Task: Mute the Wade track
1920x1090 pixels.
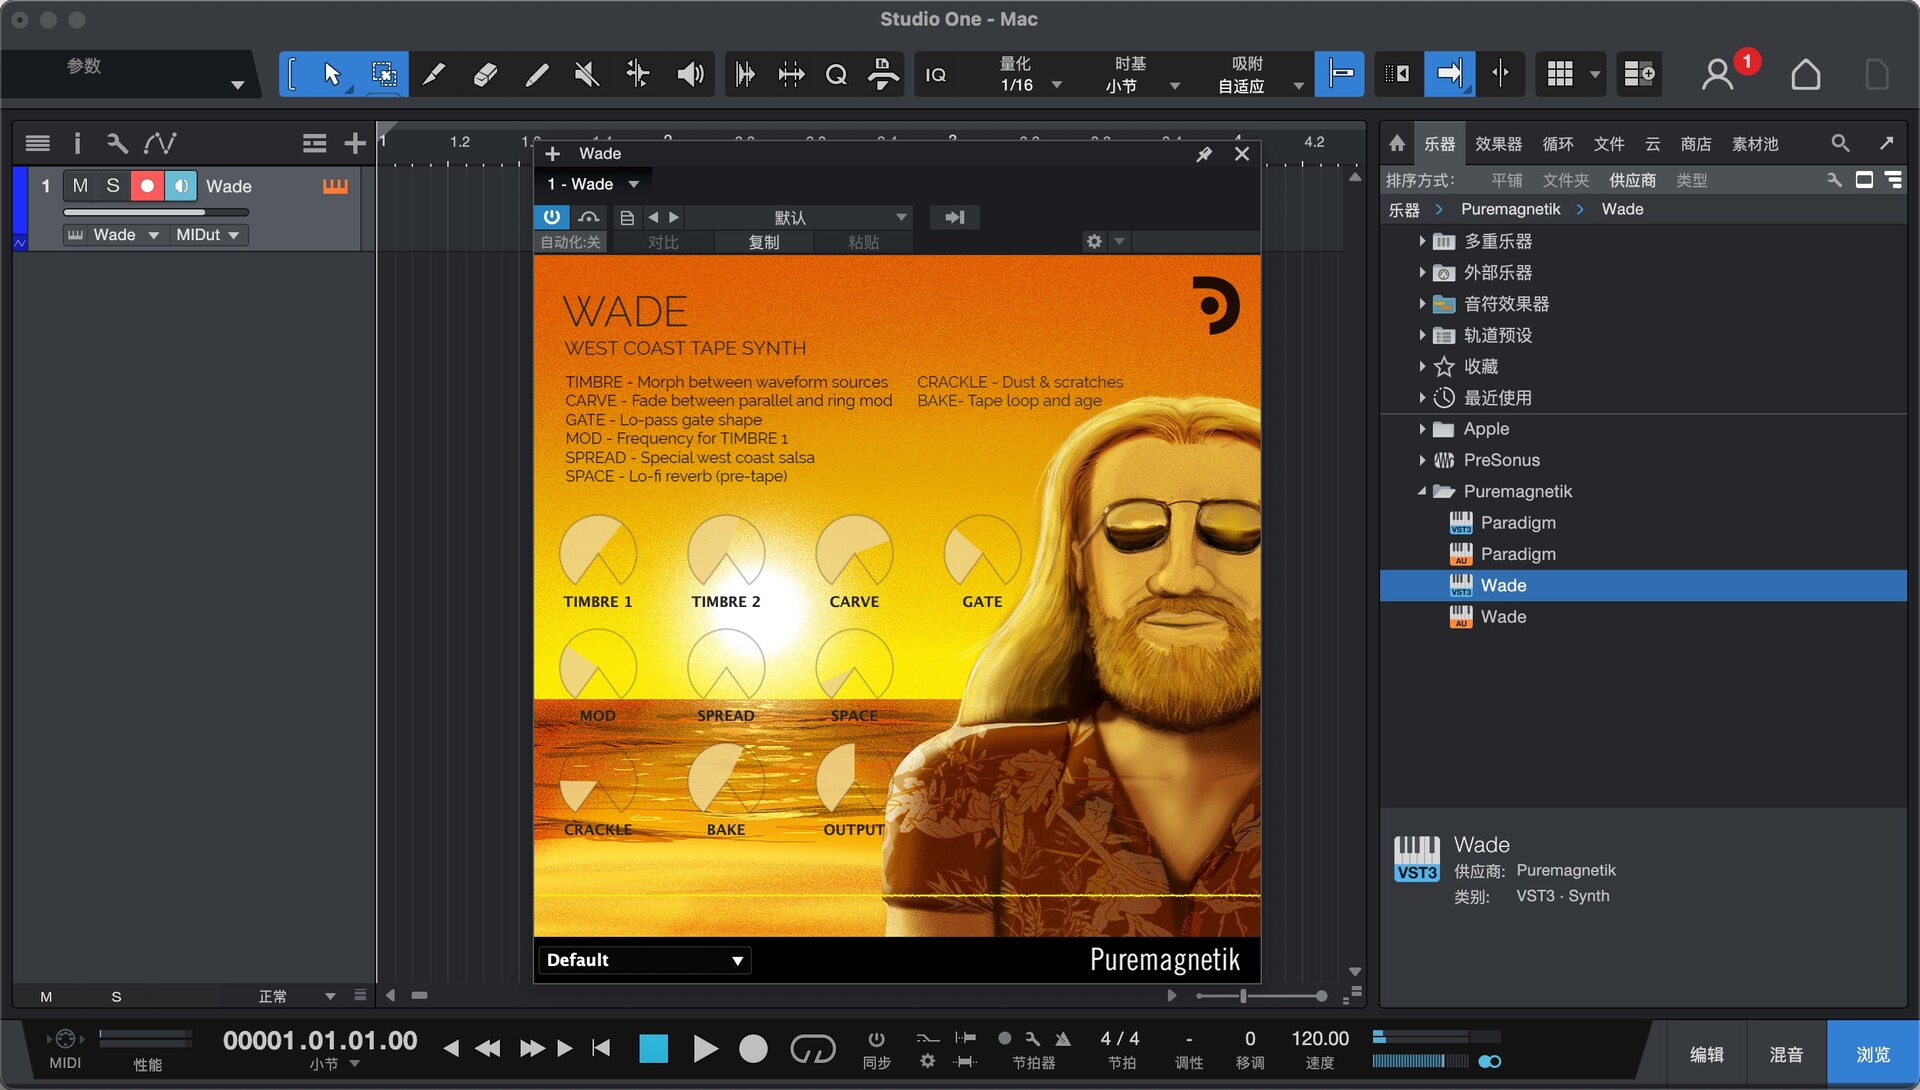Action: (x=81, y=186)
